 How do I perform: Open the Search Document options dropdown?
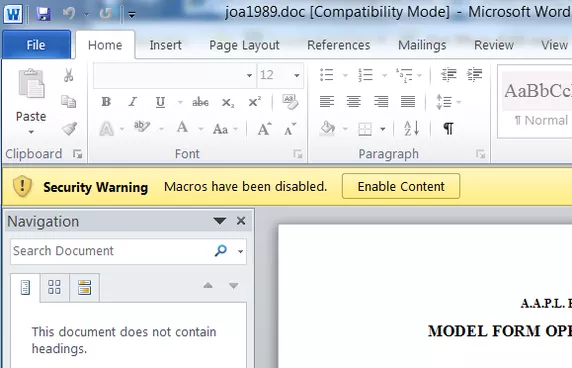tap(240, 251)
